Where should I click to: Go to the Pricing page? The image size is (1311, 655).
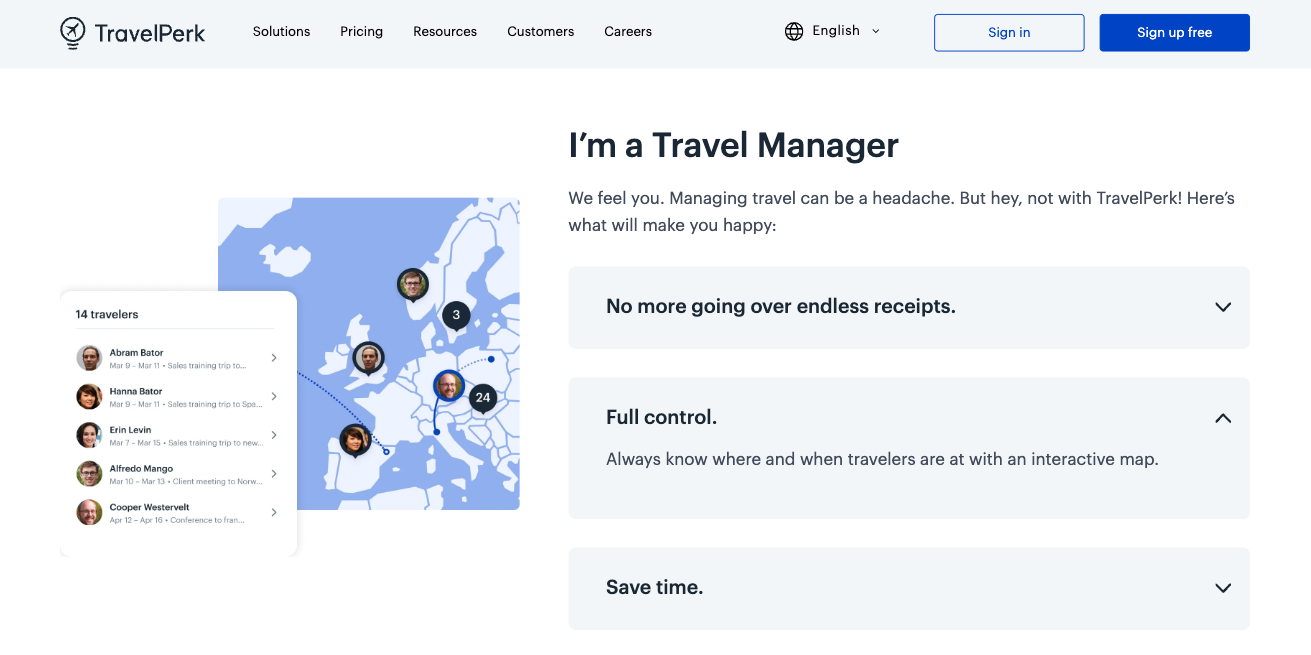pyautogui.click(x=361, y=32)
